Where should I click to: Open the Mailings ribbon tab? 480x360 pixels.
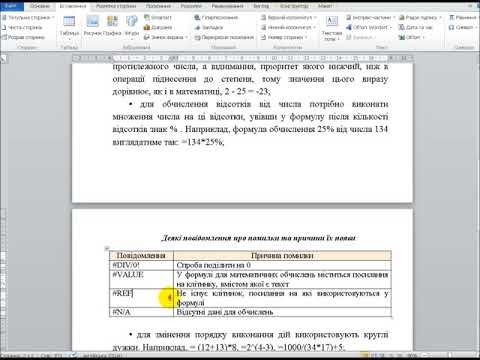(x=191, y=6)
